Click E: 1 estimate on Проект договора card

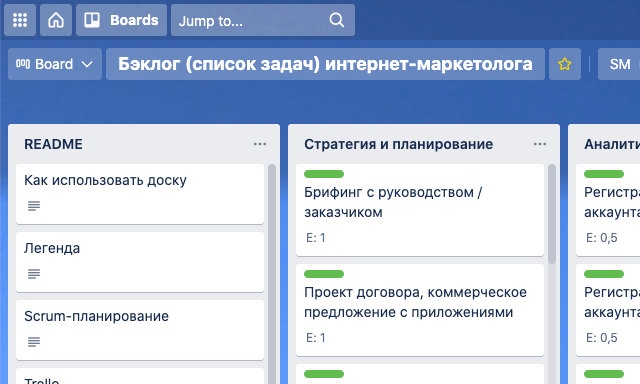316,337
